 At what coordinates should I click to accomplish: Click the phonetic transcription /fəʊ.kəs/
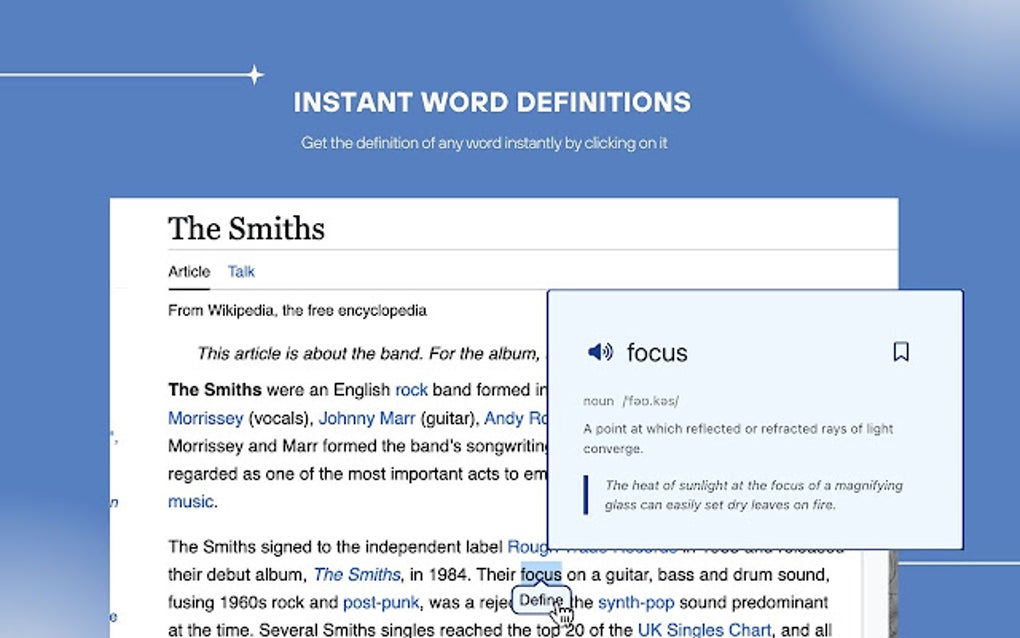pyautogui.click(x=651, y=401)
